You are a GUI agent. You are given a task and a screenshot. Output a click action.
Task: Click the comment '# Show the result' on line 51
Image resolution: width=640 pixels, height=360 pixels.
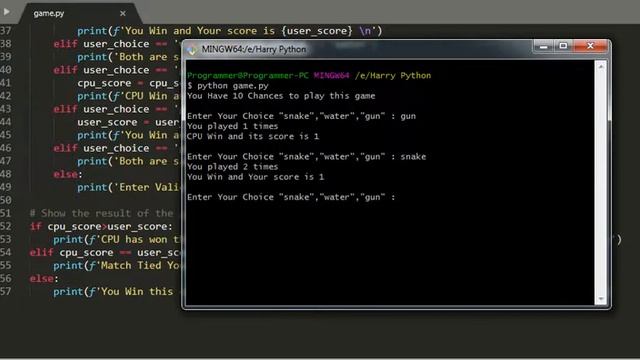click(101, 213)
